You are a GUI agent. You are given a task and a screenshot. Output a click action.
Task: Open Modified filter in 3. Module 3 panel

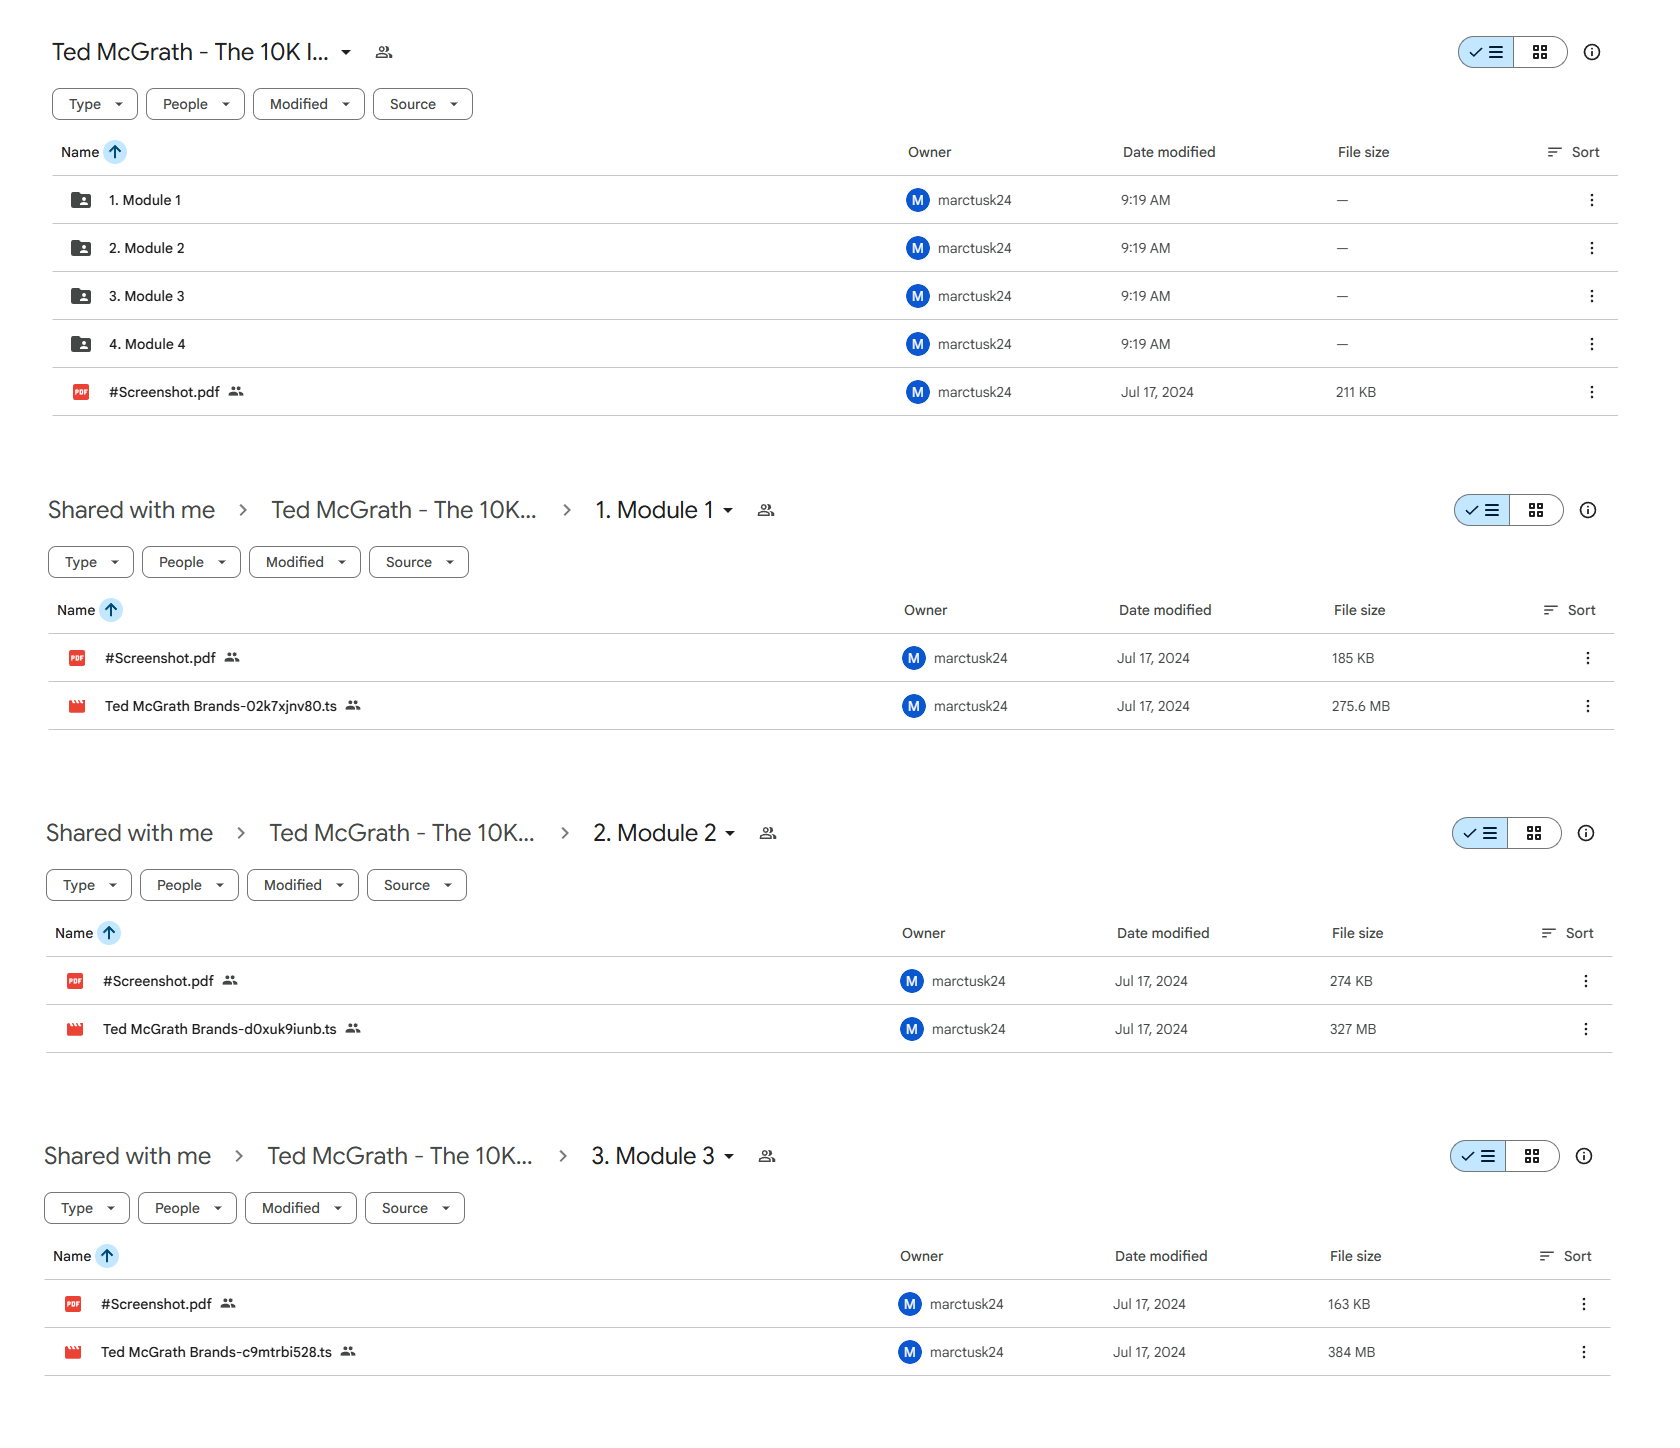tap(301, 1208)
